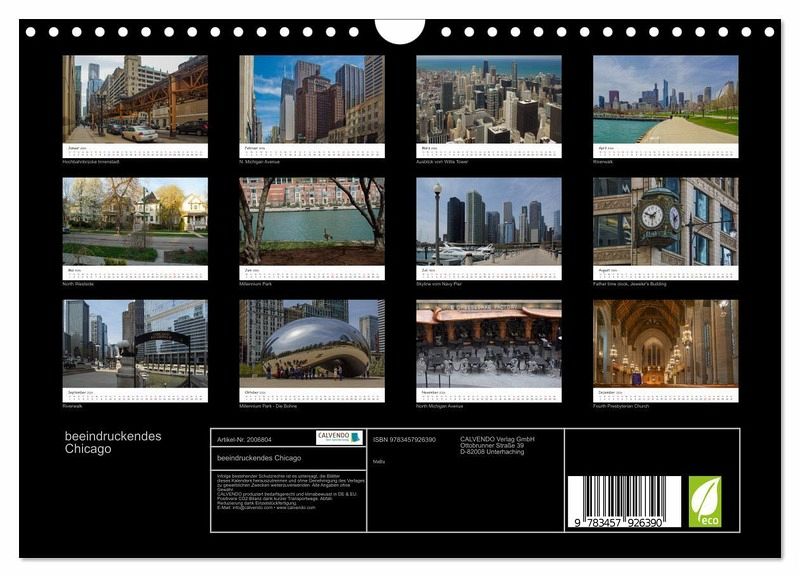Open the December church interior photo
Viewport: 800px width, 577px height.
(x=665, y=343)
